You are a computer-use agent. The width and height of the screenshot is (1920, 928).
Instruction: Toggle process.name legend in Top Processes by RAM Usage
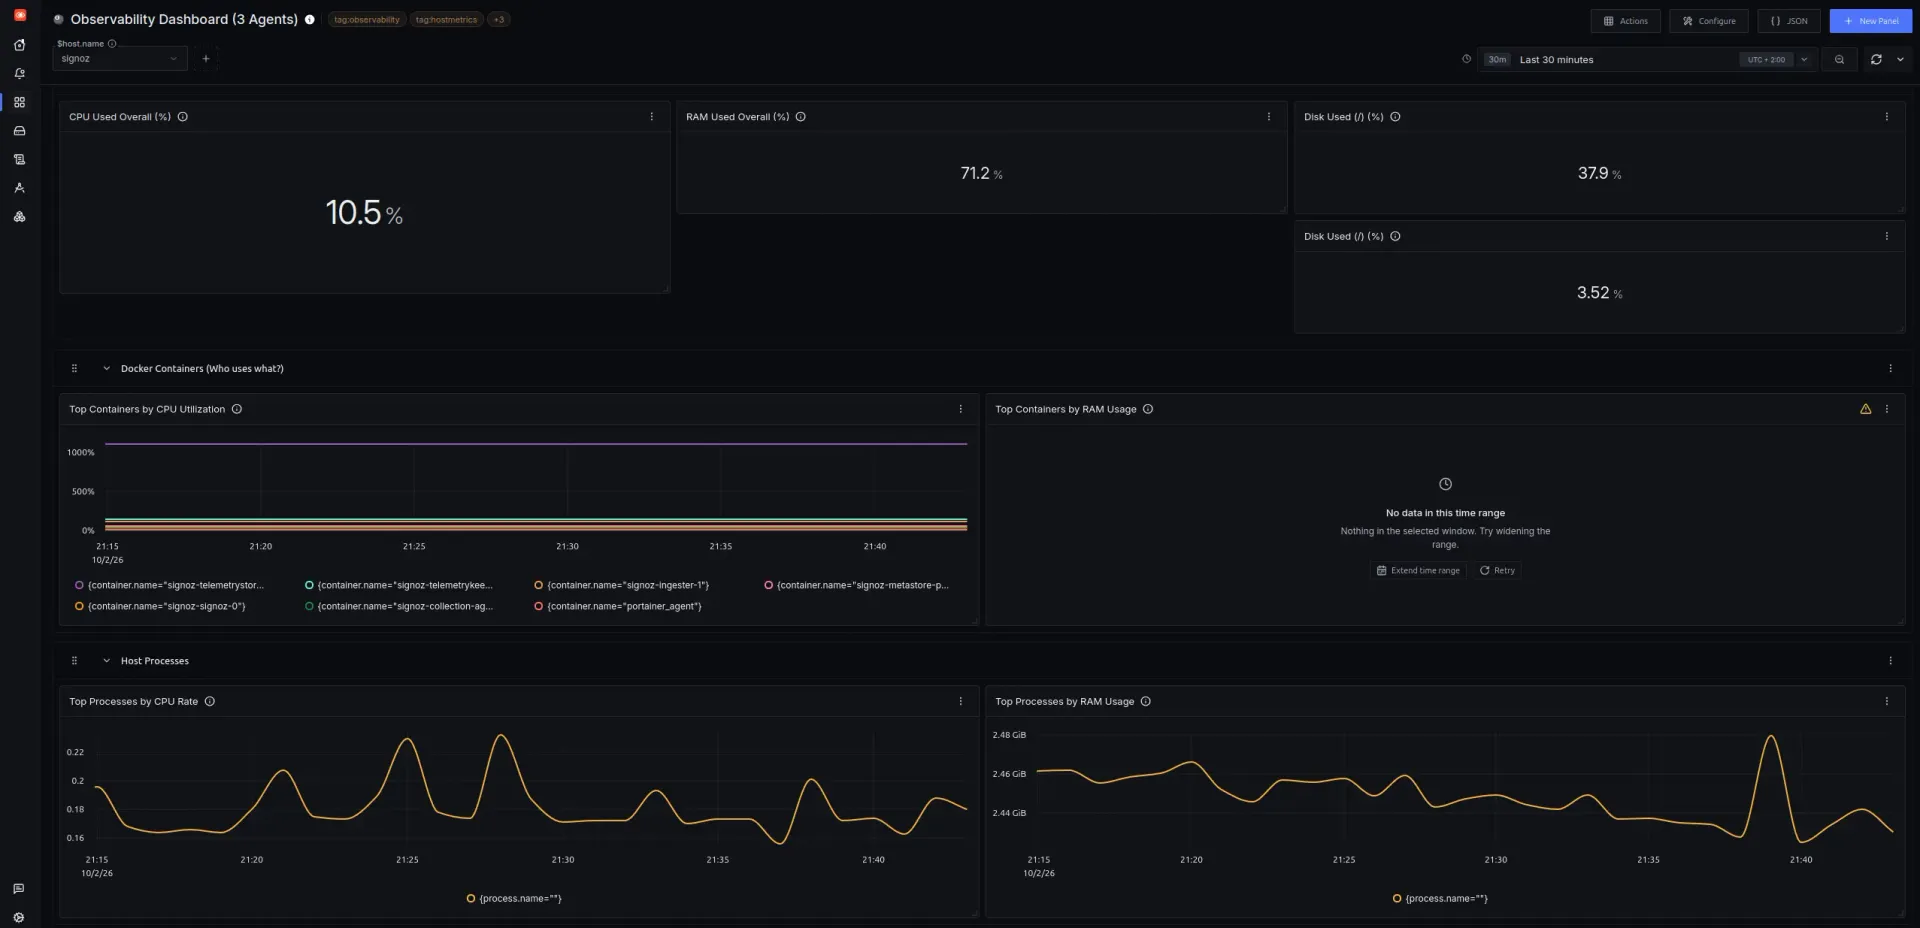point(1440,898)
